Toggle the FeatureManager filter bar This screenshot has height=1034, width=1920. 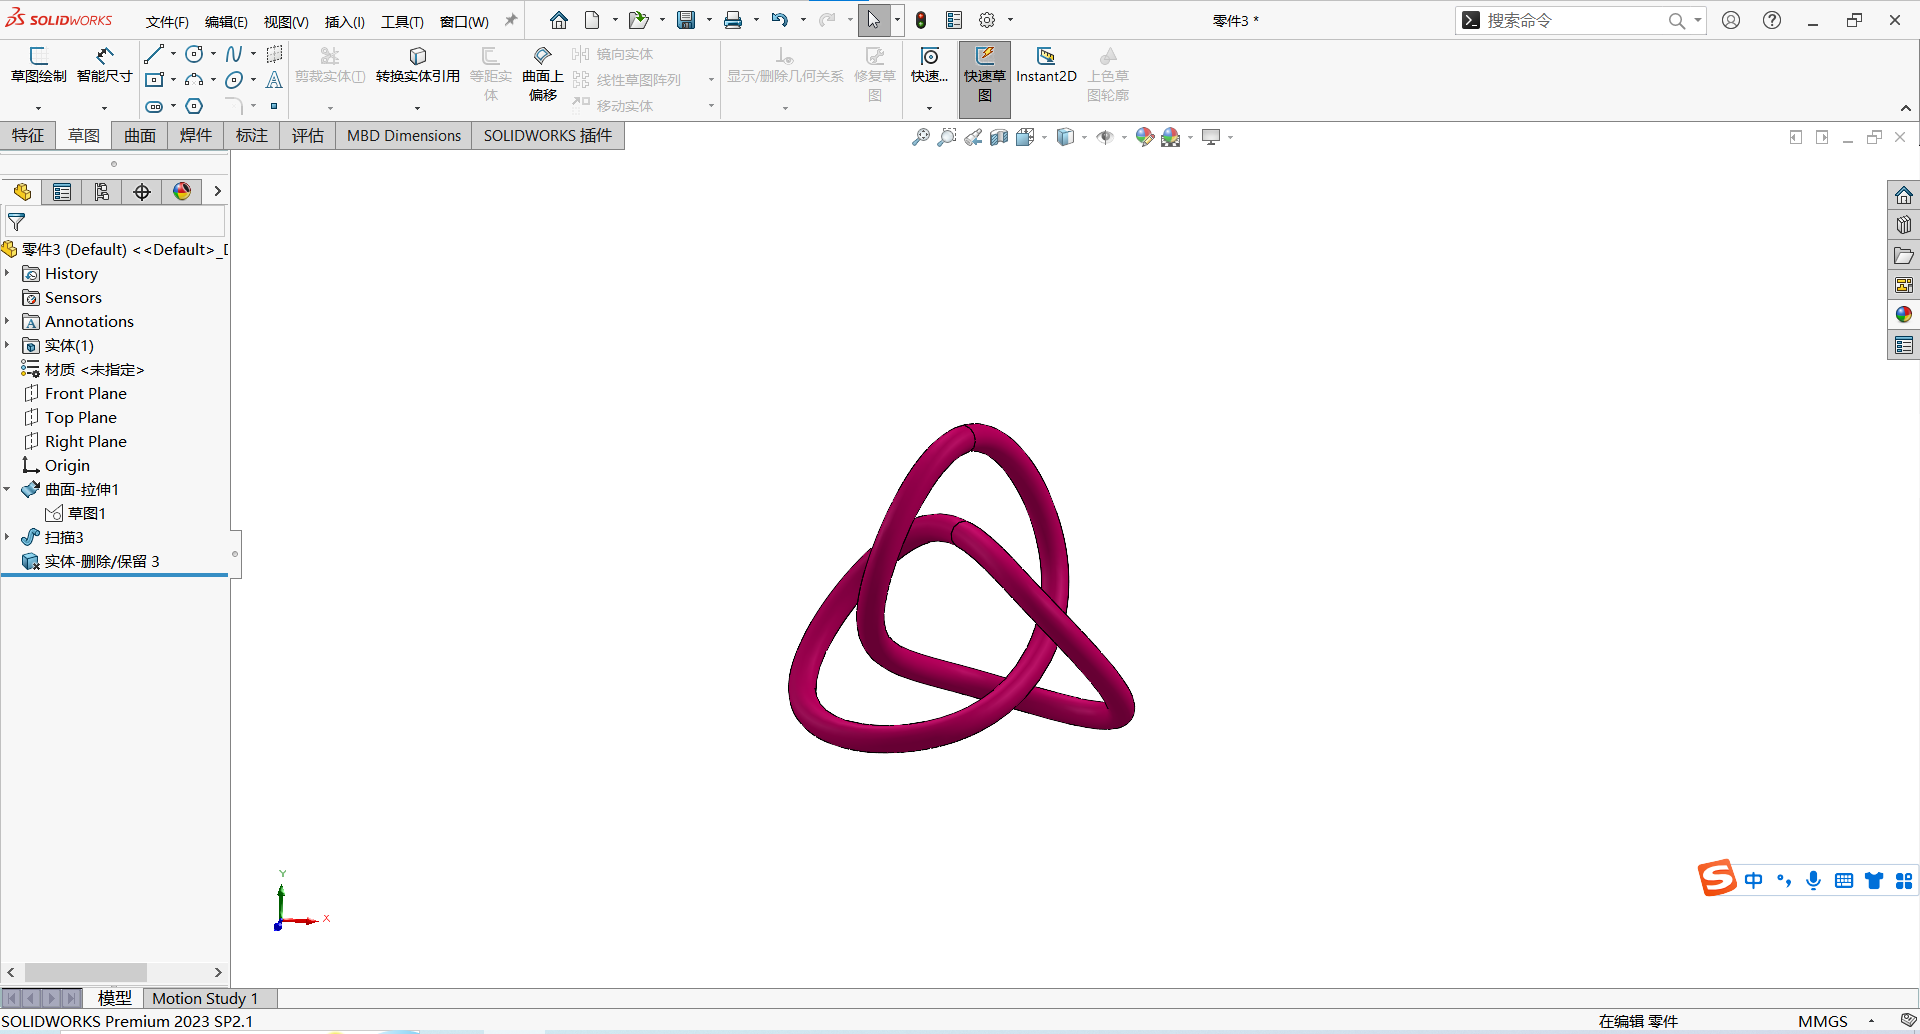pyautogui.click(x=17, y=221)
